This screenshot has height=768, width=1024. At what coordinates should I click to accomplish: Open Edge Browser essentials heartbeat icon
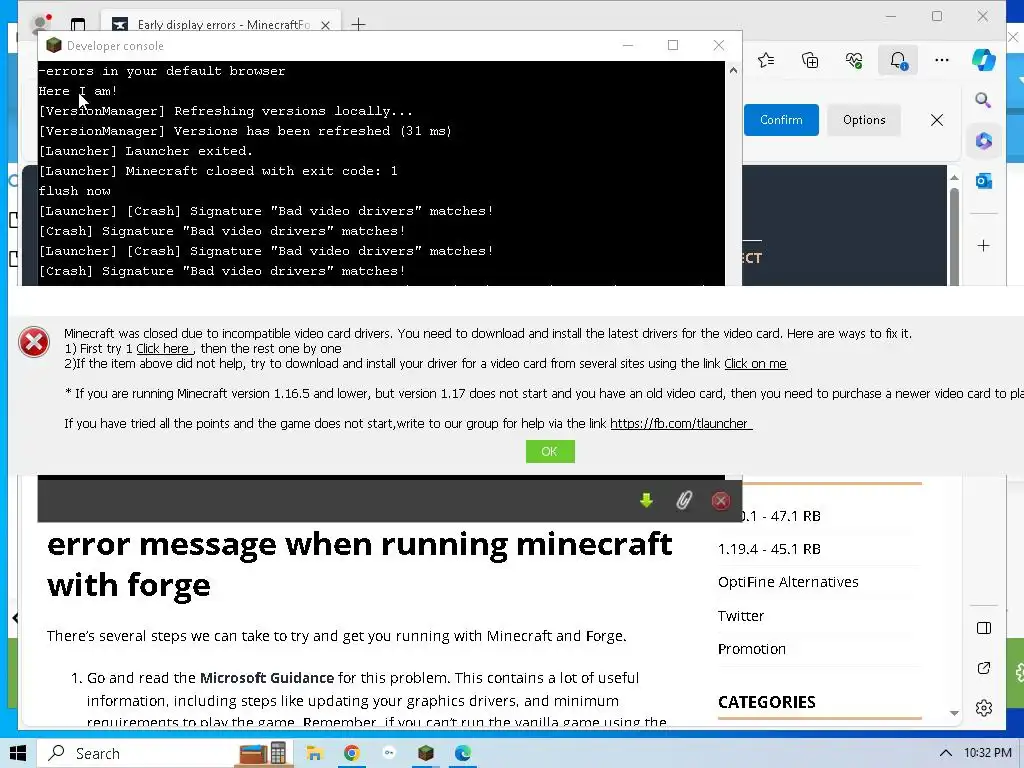(854, 61)
